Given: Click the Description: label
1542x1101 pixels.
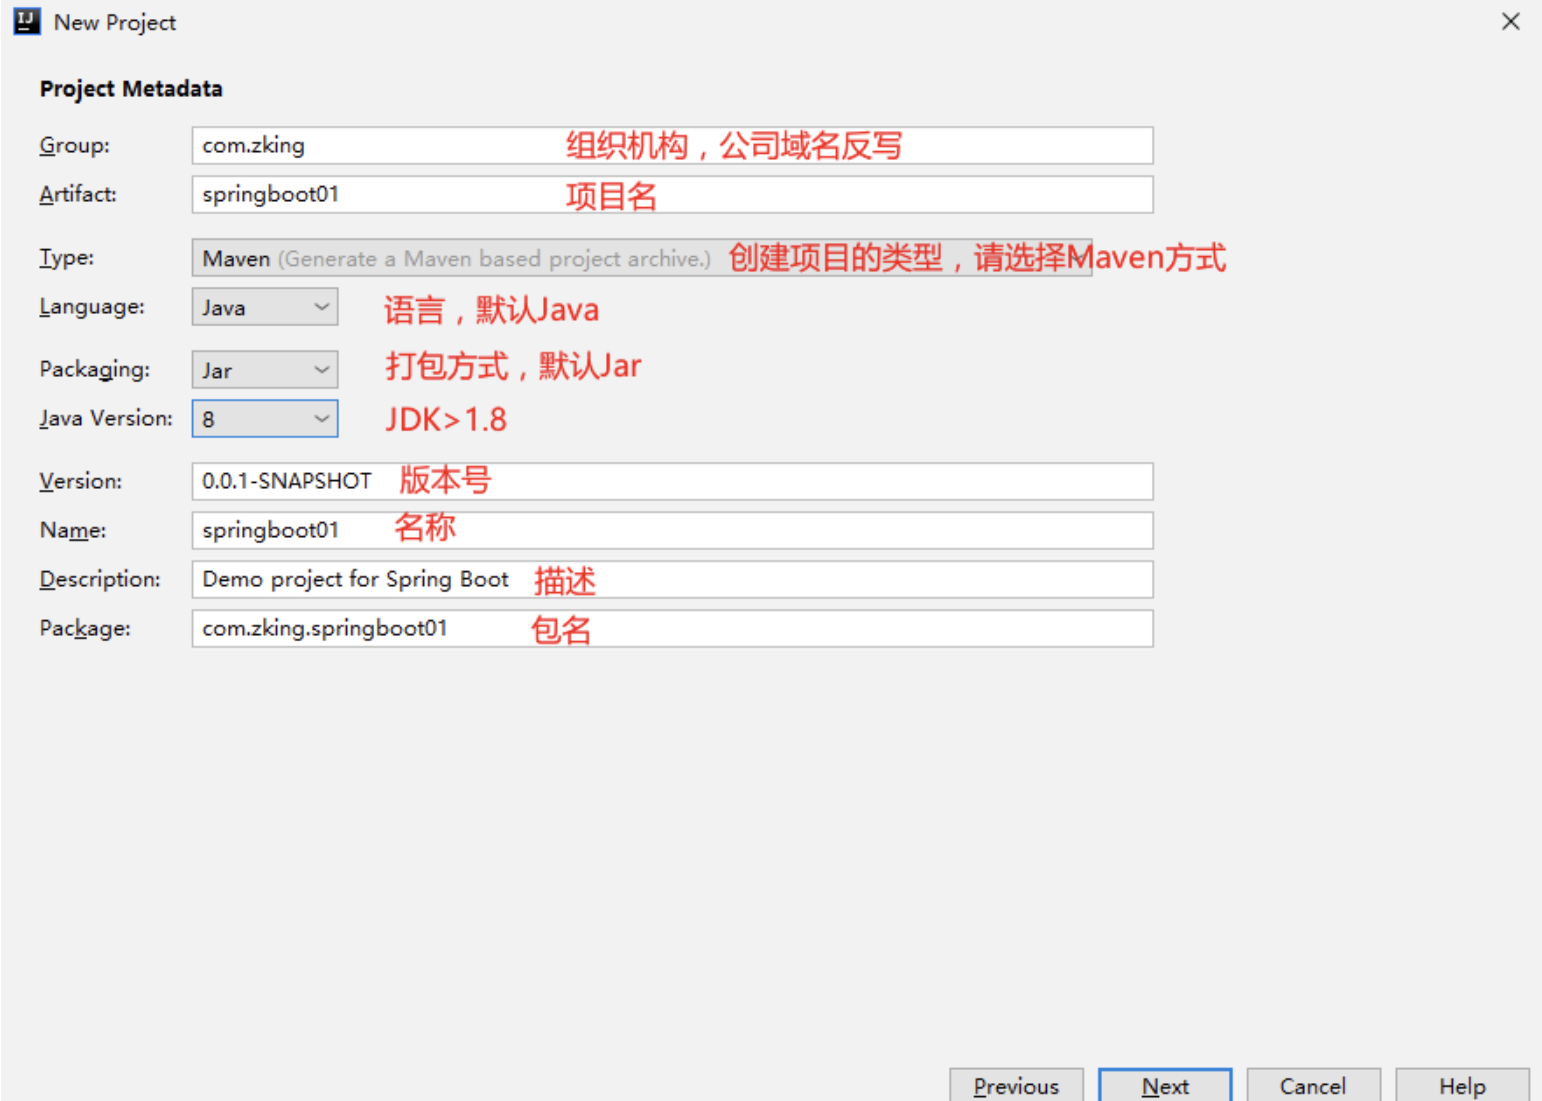Looking at the screenshot, I should click(100, 579).
